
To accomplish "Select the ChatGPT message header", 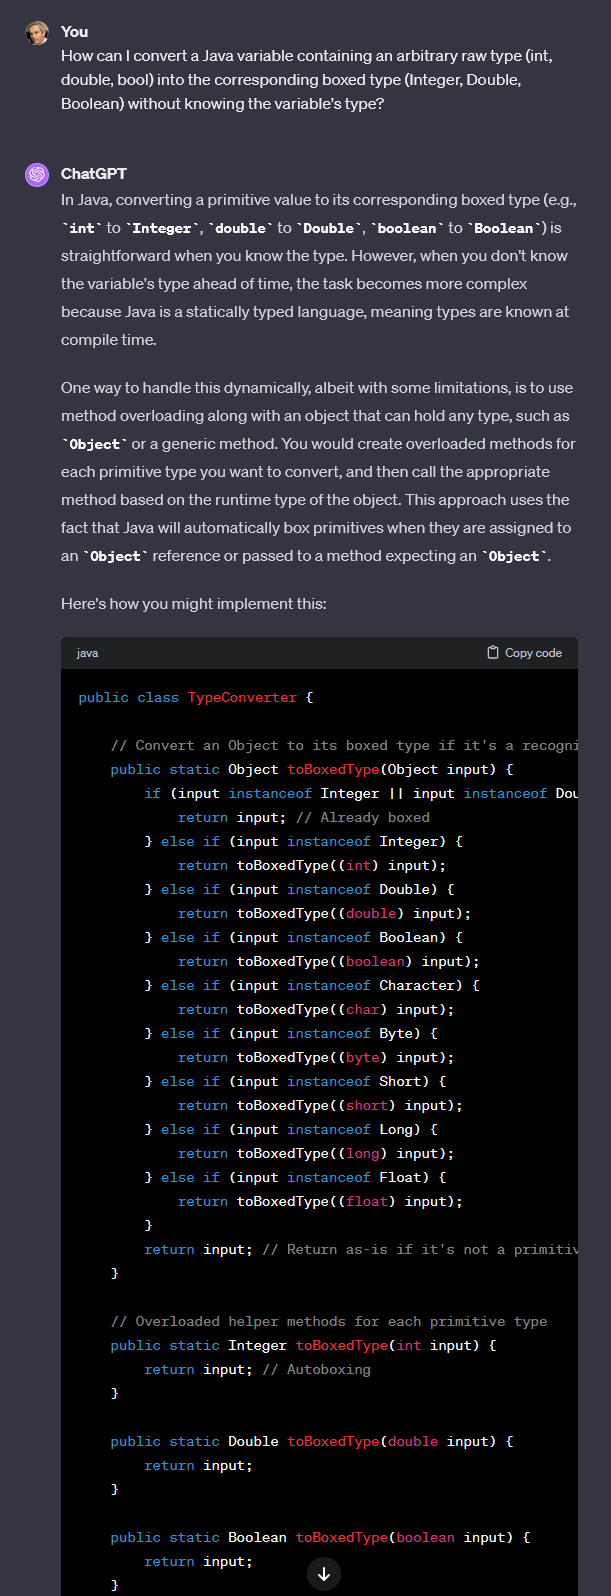I will coord(97,173).
